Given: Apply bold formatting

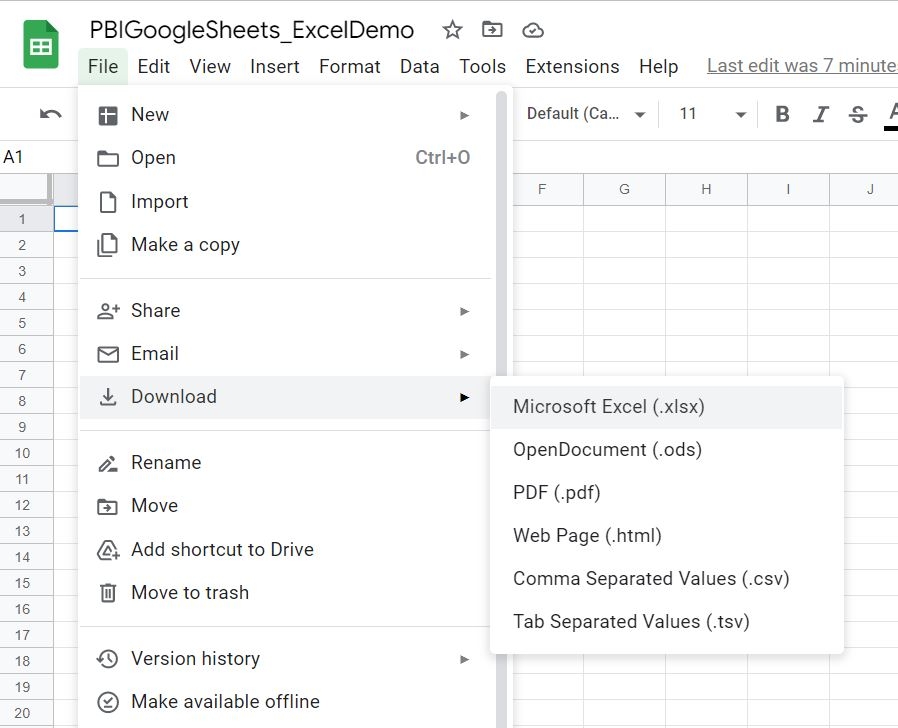Looking at the screenshot, I should click(782, 114).
